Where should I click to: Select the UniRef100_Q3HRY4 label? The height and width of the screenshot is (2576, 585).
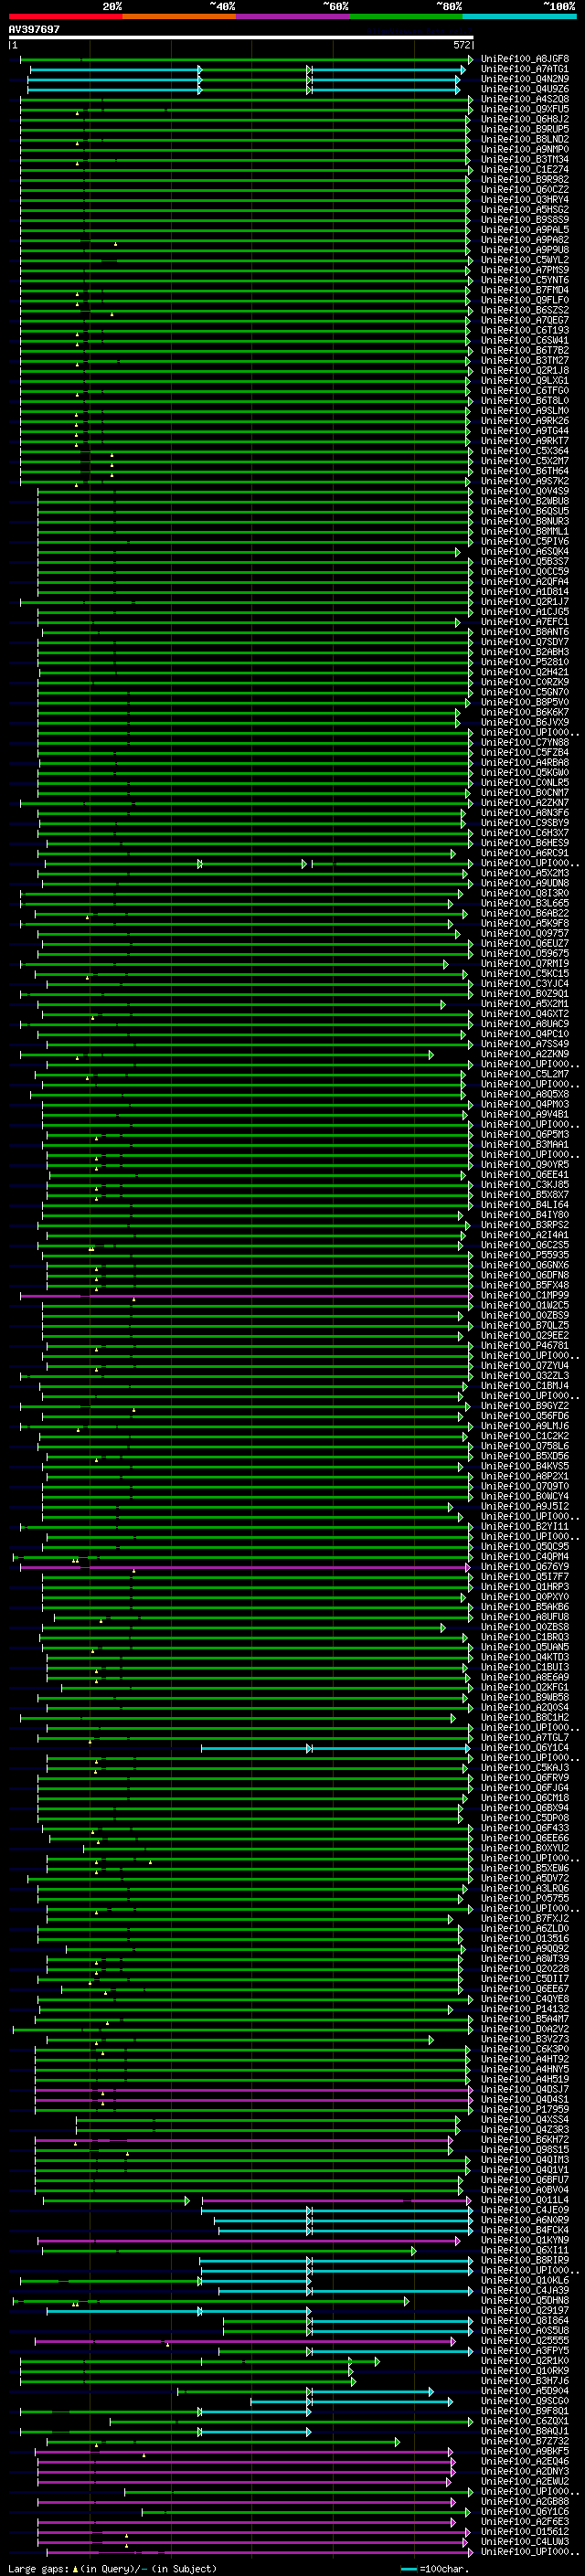click(525, 199)
